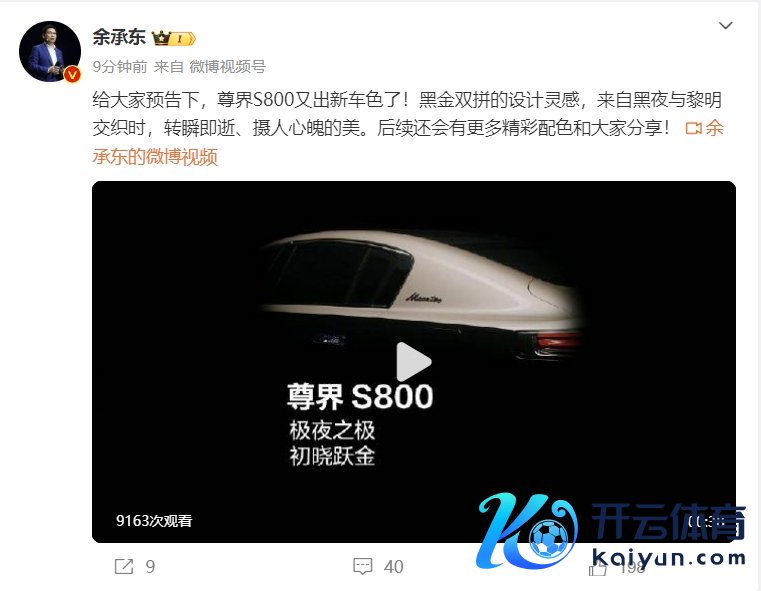
Task: Click the 开云体育 watermark title
Action: click(668, 522)
